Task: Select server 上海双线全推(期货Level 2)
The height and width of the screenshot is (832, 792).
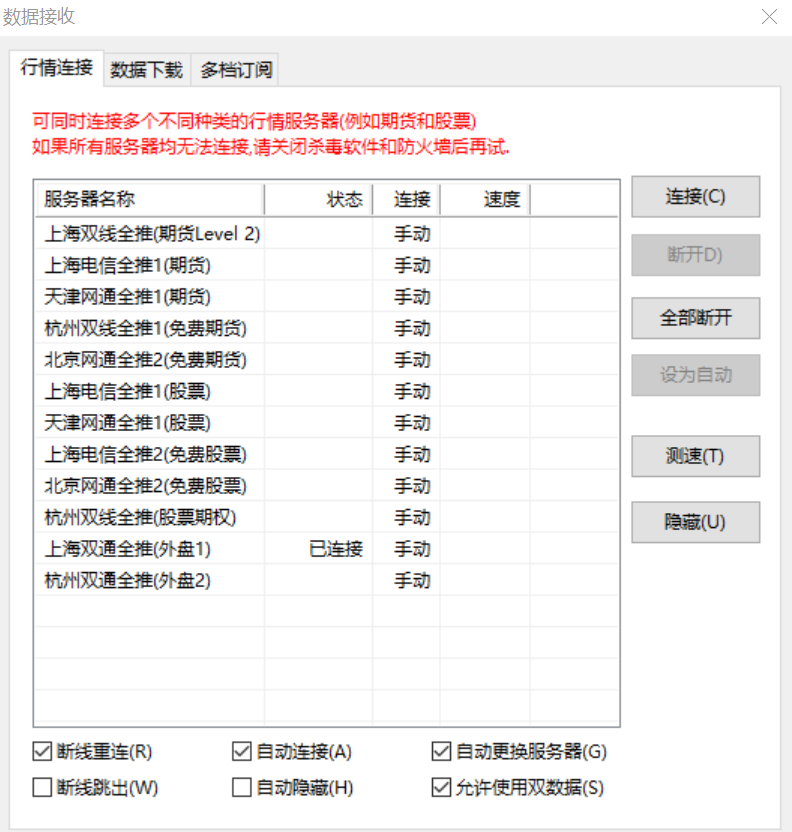Action: point(327,234)
